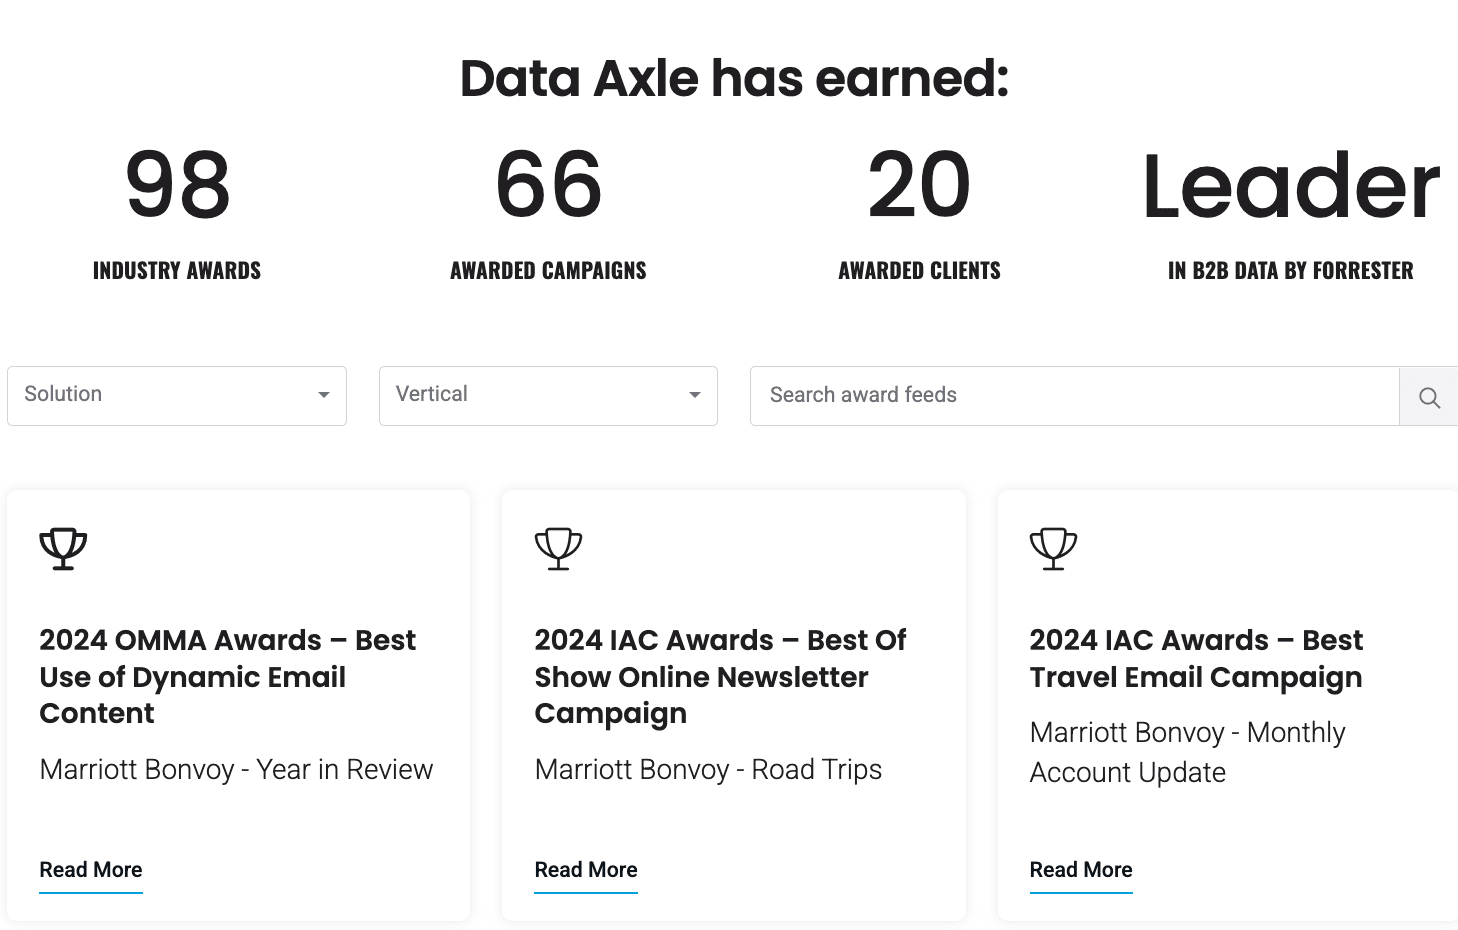Select the 2024 OMMA Awards card title
Viewport: 1458px width, 930px height.
tap(227, 677)
